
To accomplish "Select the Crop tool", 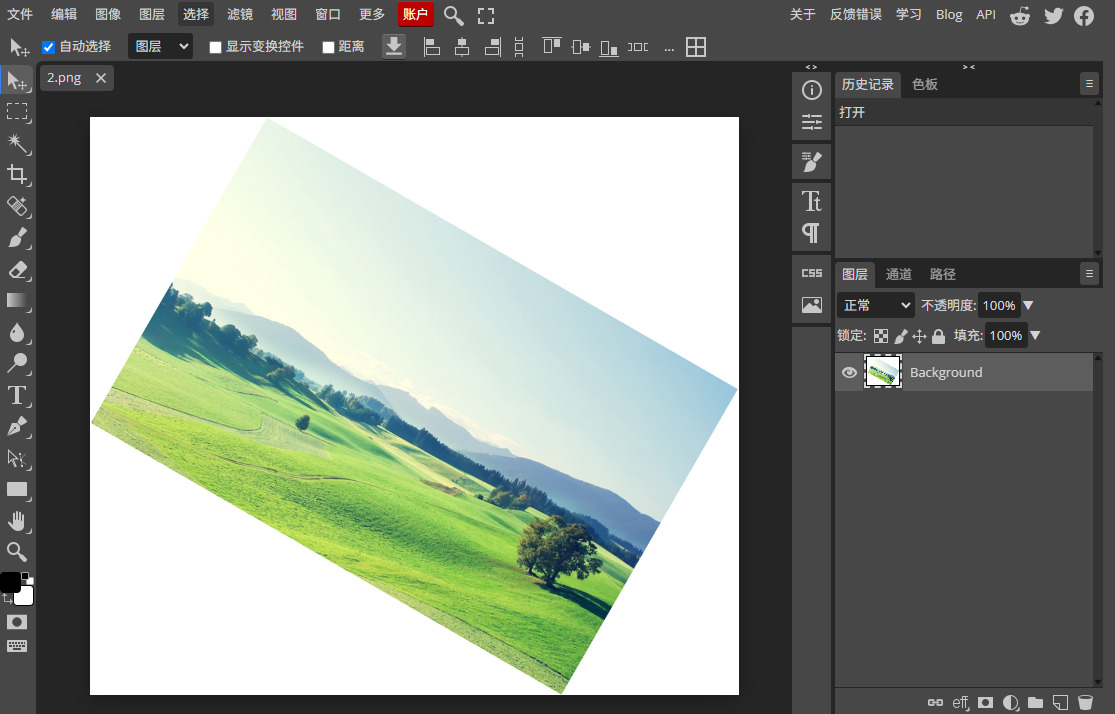I will tap(18, 175).
